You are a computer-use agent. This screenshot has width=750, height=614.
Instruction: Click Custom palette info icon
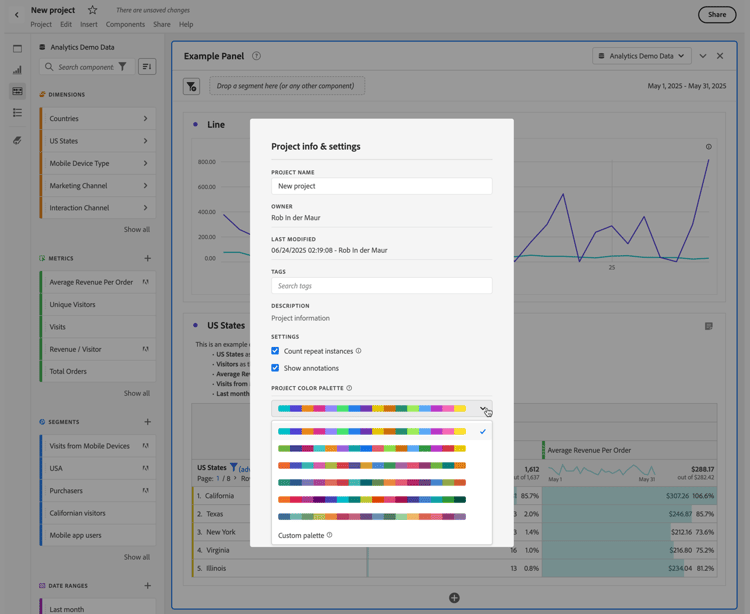[x=330, y=535]
